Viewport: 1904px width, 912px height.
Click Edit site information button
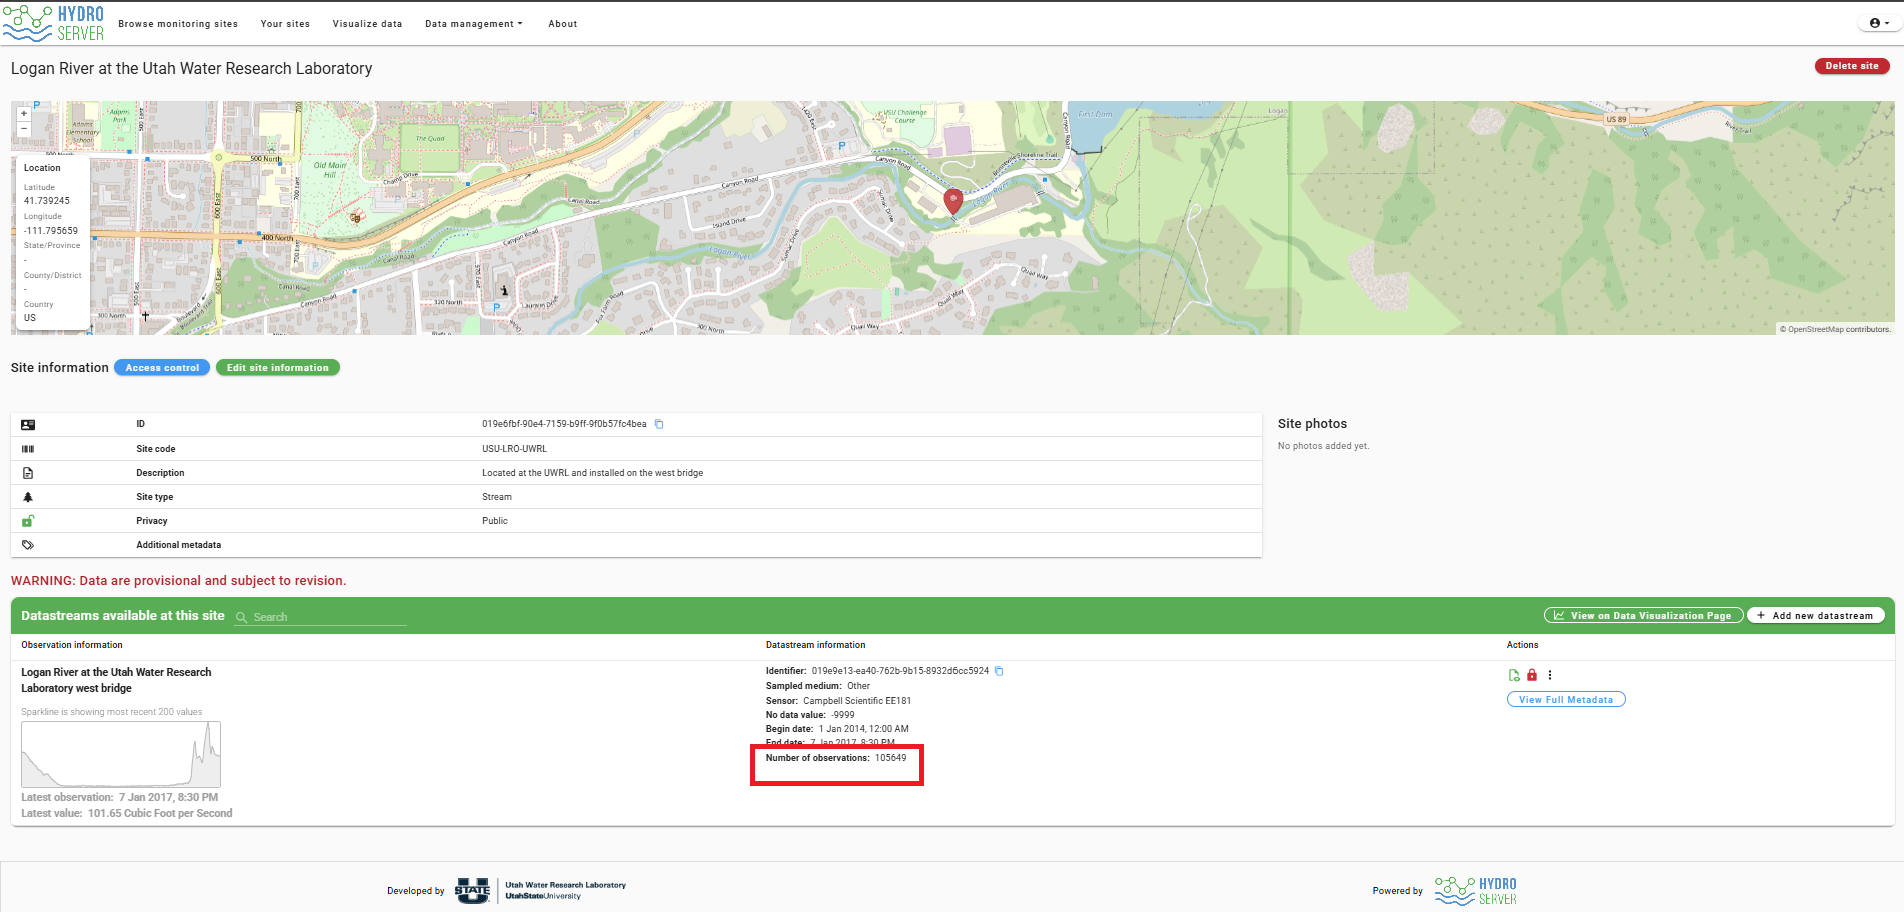(278, 368)
